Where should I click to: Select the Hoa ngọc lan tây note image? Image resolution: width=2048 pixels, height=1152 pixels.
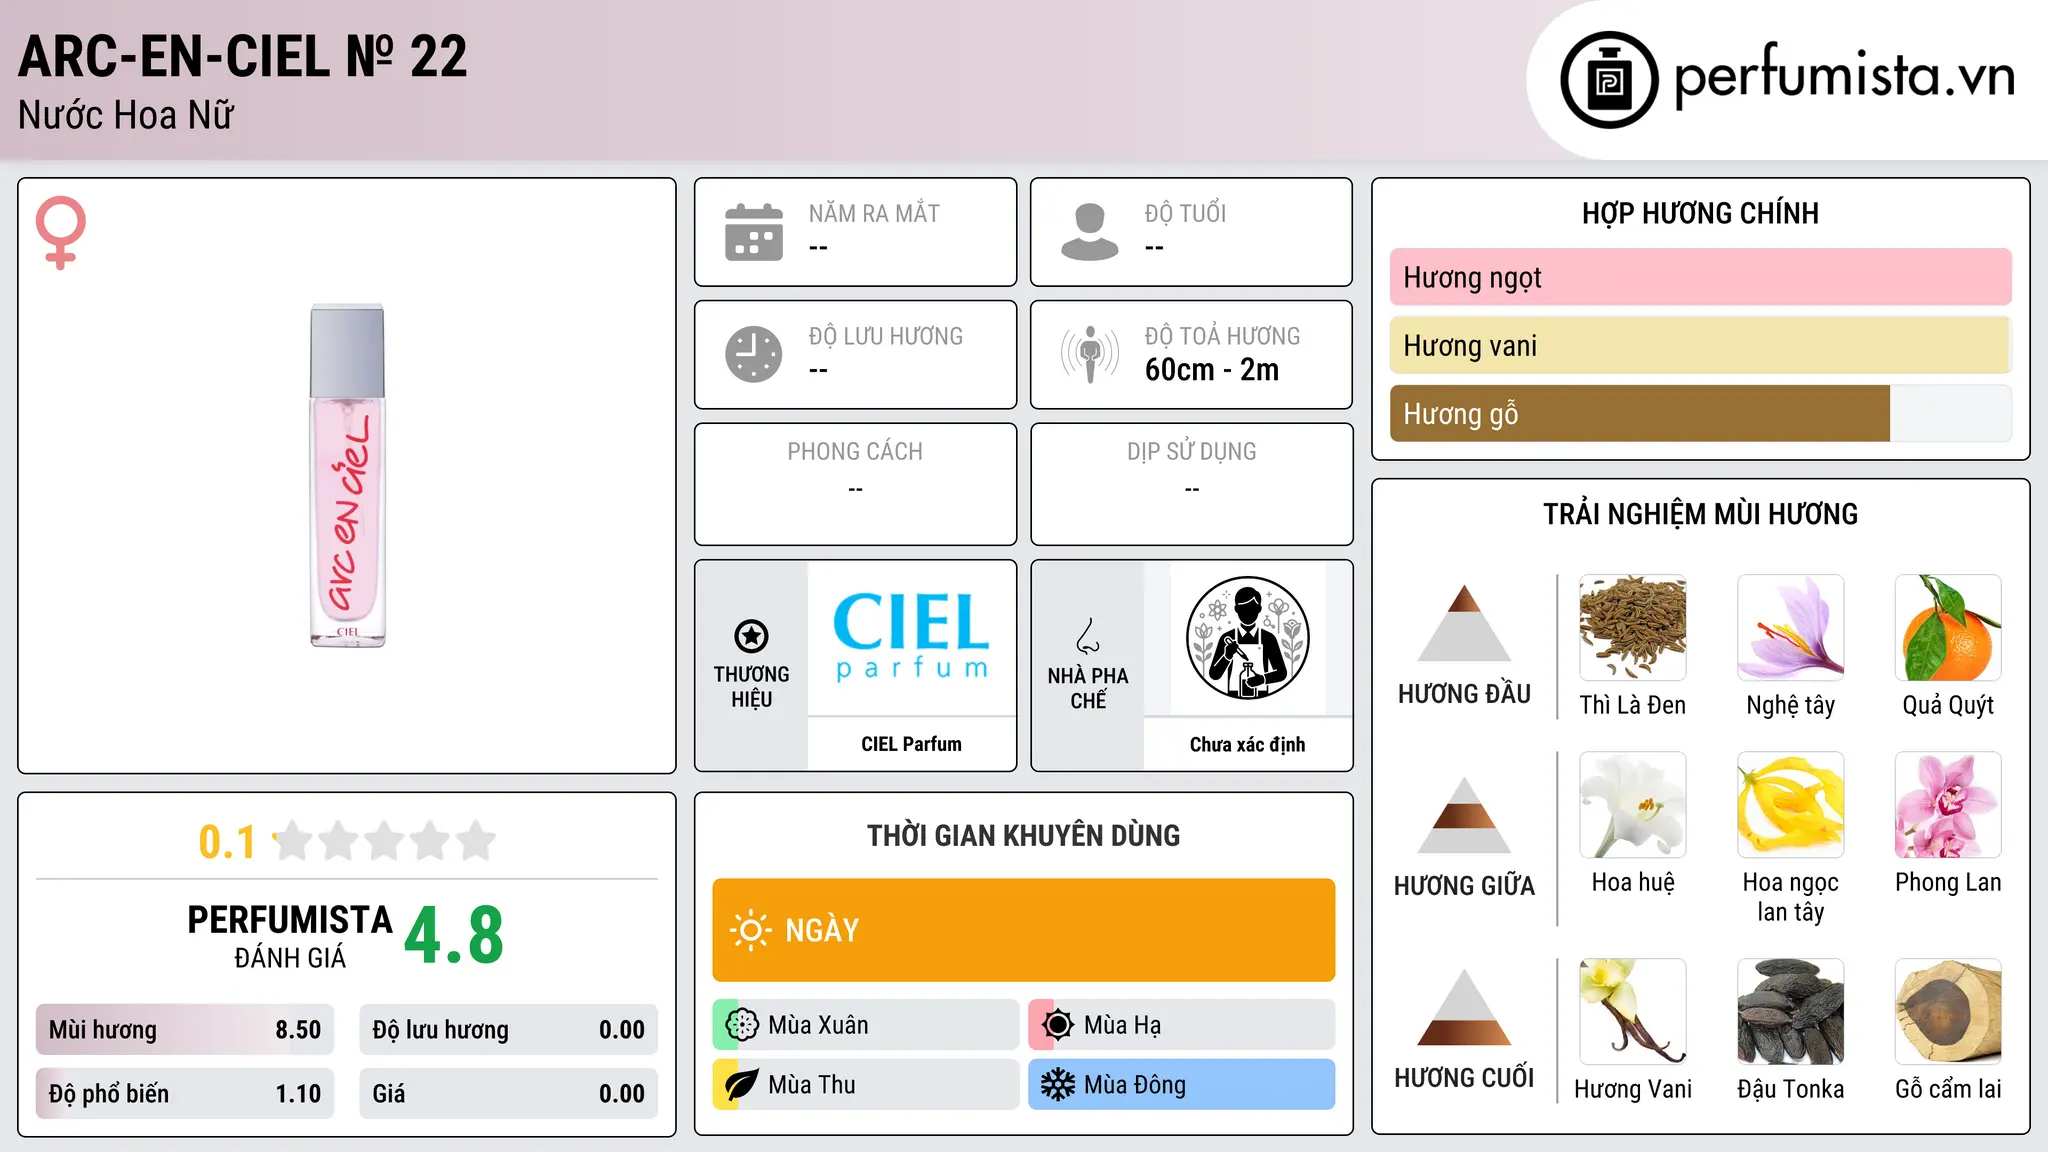[x=1791, y=805]
